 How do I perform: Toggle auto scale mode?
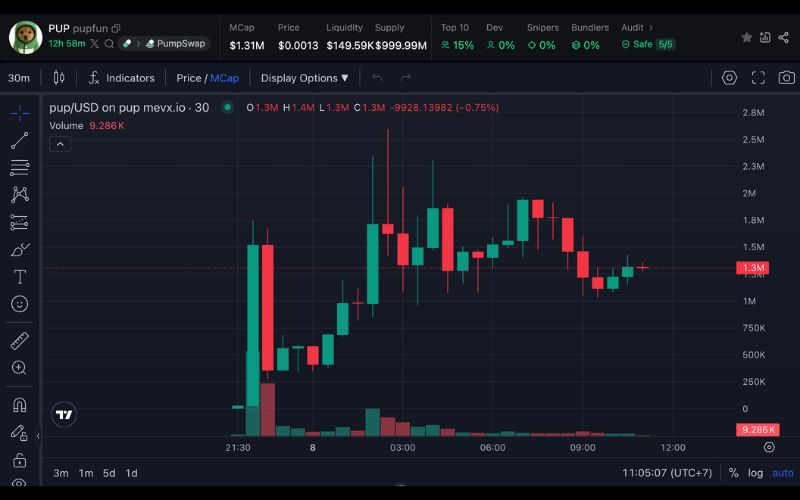pos(783,473)
